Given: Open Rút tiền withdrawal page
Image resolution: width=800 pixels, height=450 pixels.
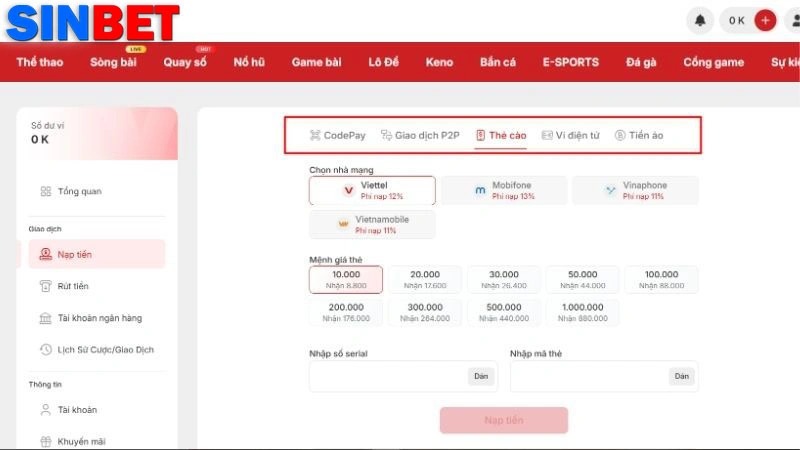Looking at the screenshot, I should pyautogui.click(x=73, y=286).
